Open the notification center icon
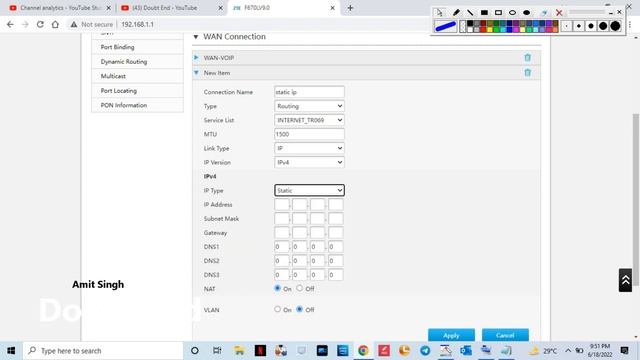This screenshot has width=640, height=360. click(x=624, y=351)
